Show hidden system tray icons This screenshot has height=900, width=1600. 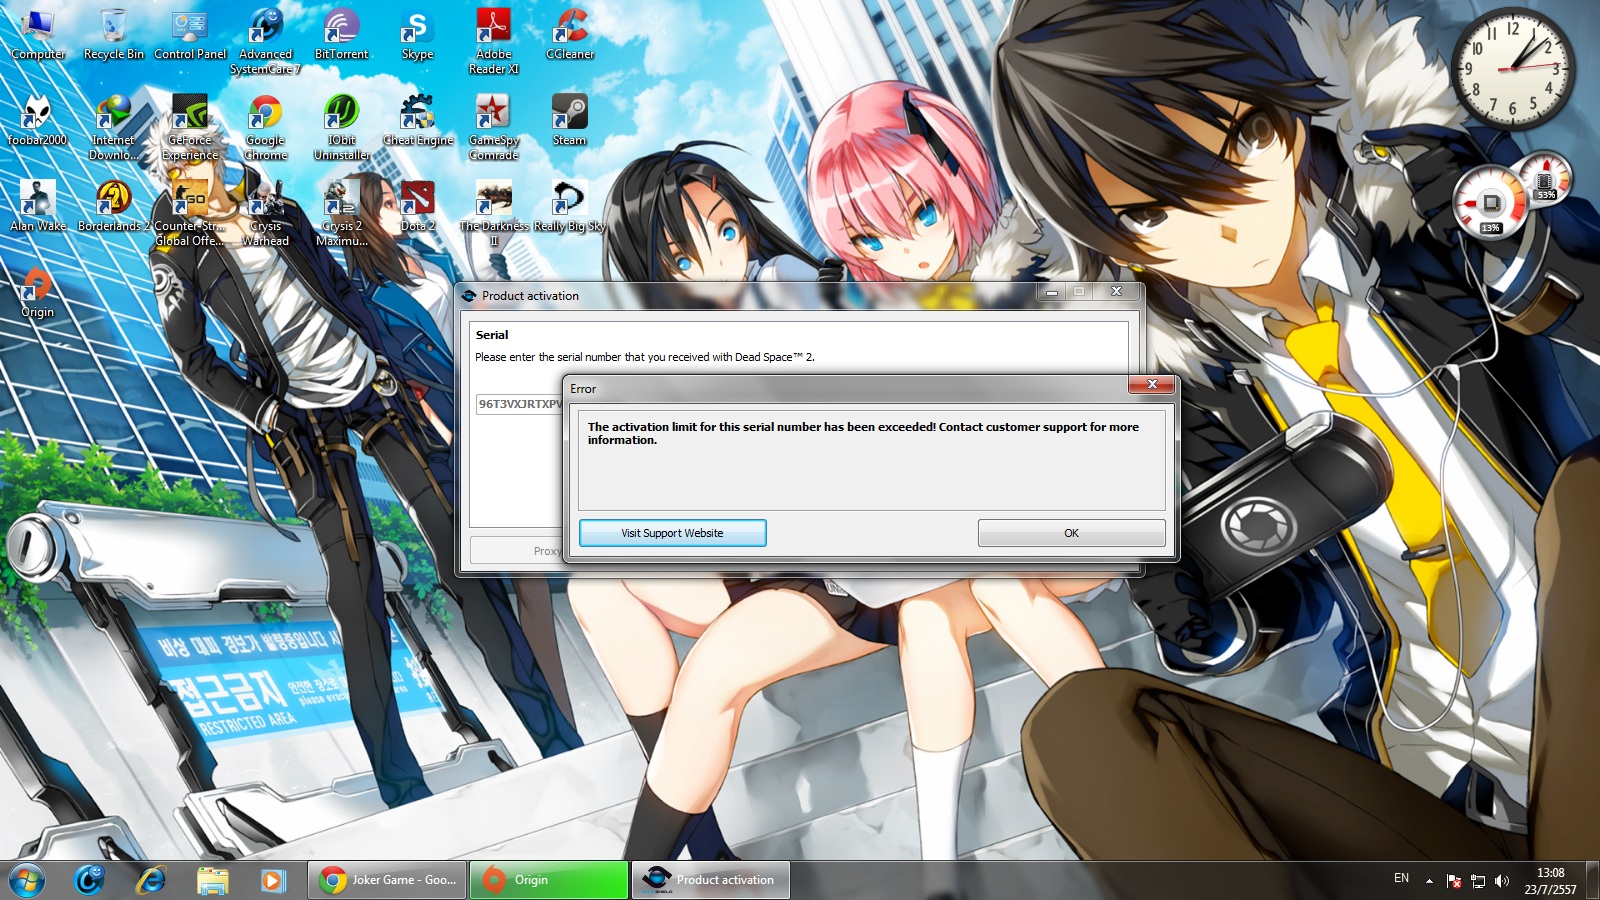point(1429,880)
